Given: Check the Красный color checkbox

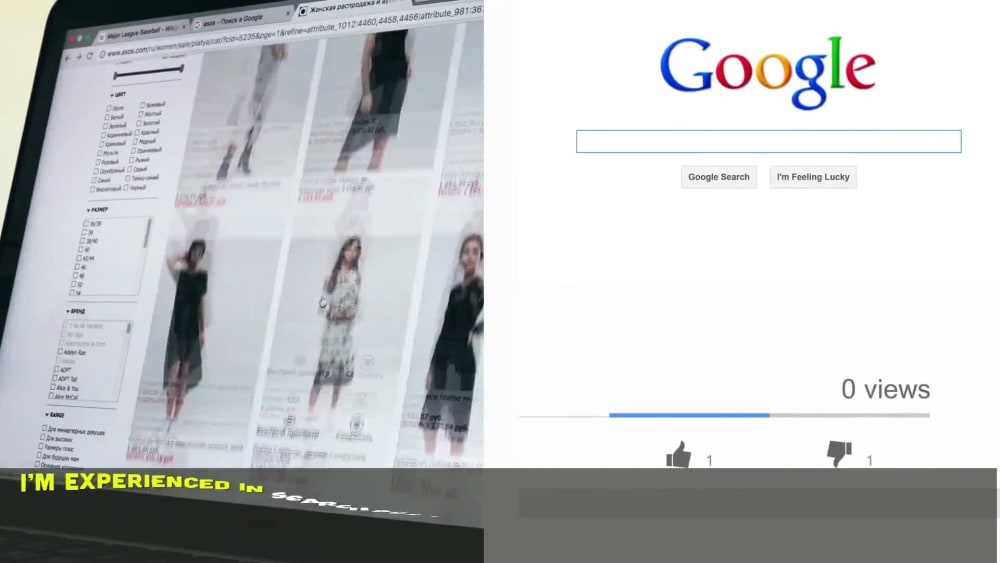Looking at the screenshot, I should point(137,133).
